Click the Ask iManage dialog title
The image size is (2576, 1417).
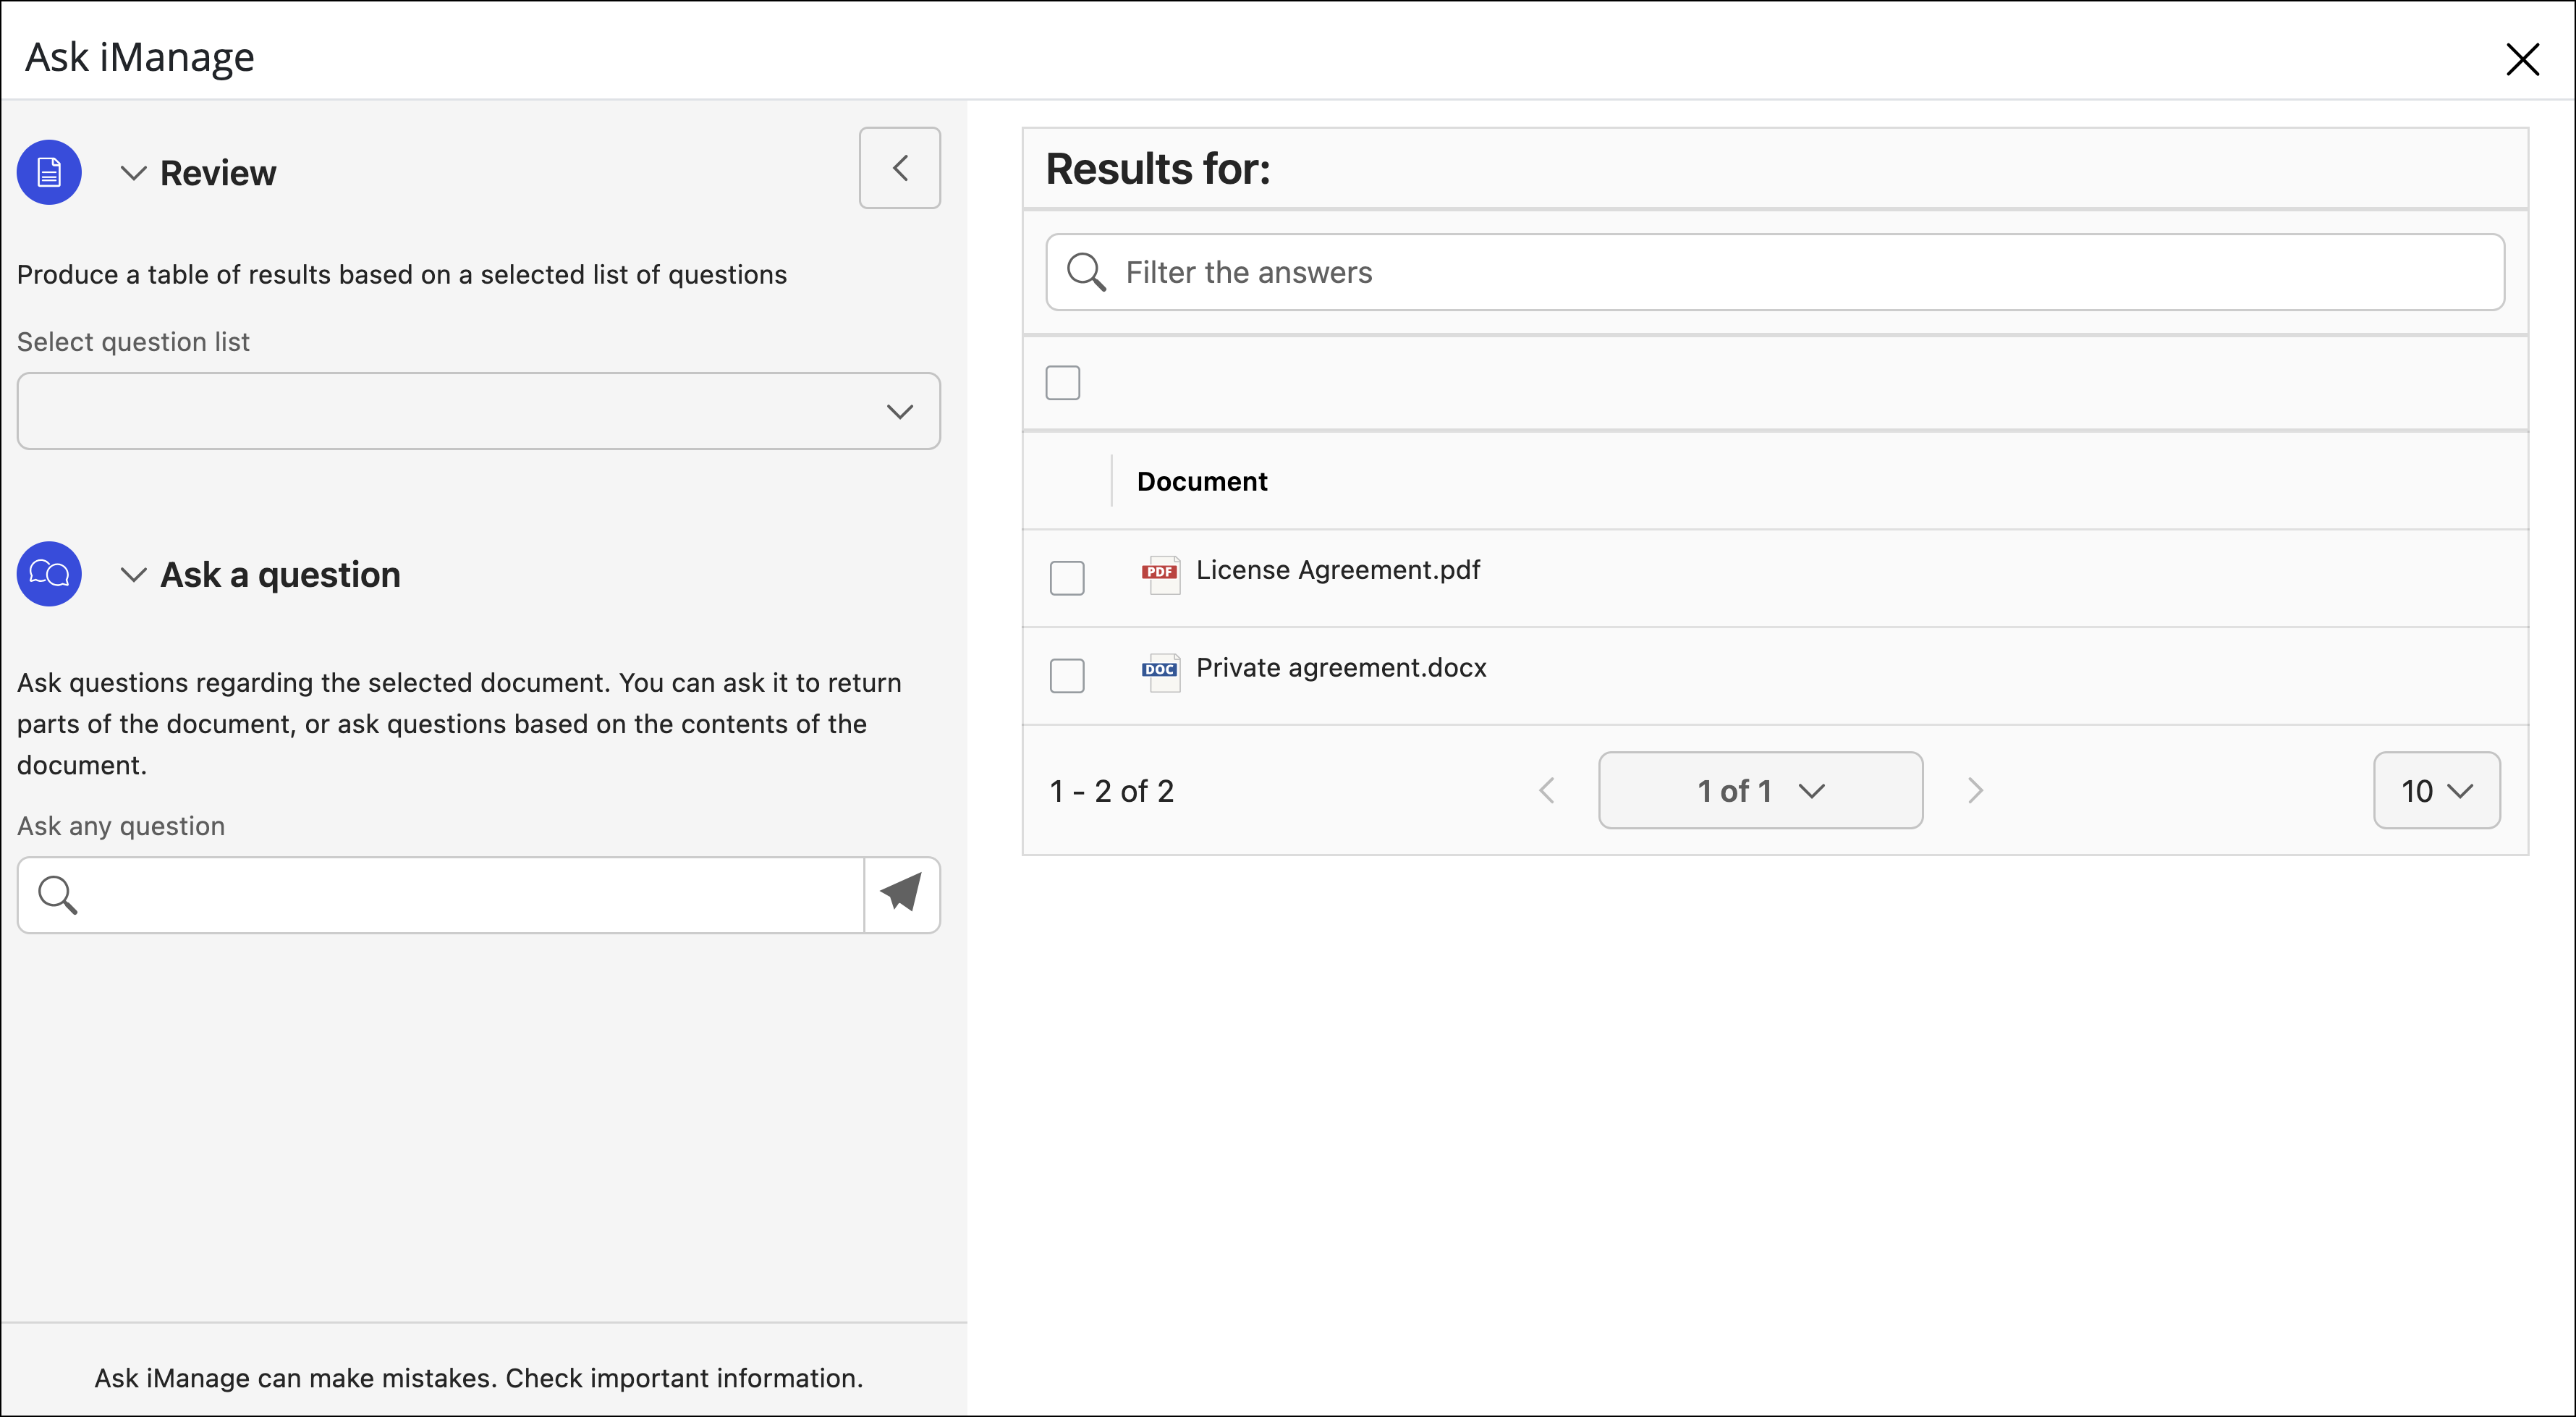140,58
